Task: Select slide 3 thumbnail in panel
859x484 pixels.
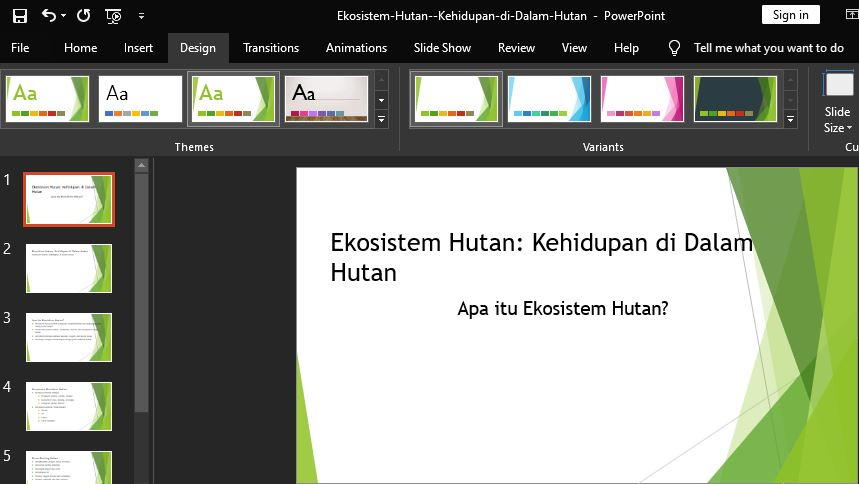Action: click(x=69, y=337)
